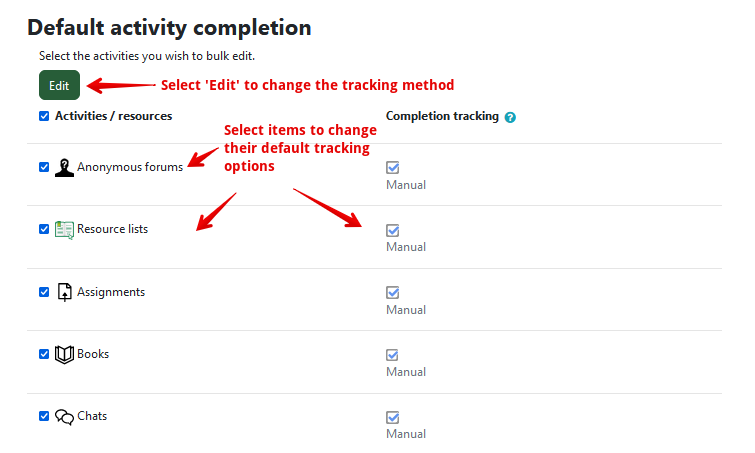Click the Assignments activity icon
The image size is (755, 453).
(x=65, y=292)
